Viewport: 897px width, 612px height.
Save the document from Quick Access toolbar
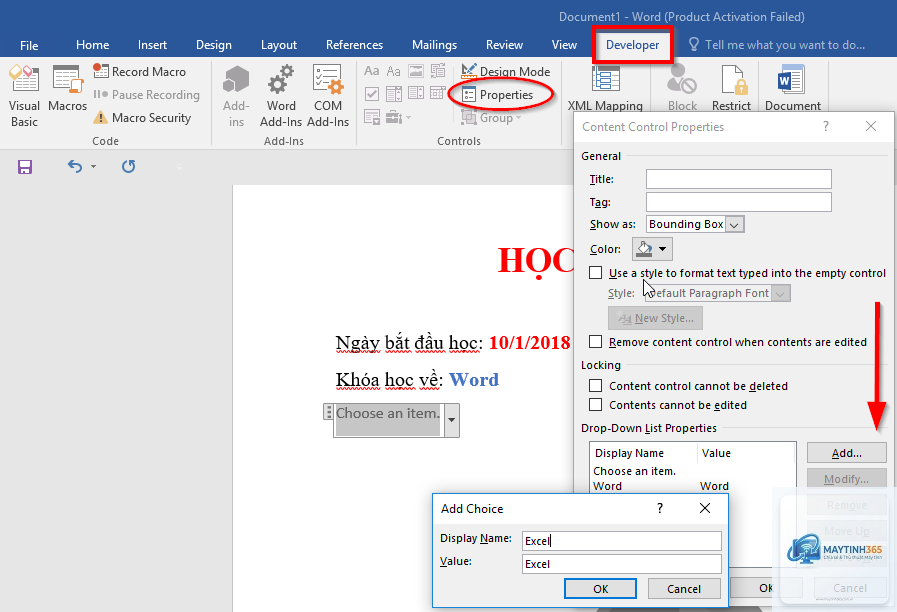(25, 166)
